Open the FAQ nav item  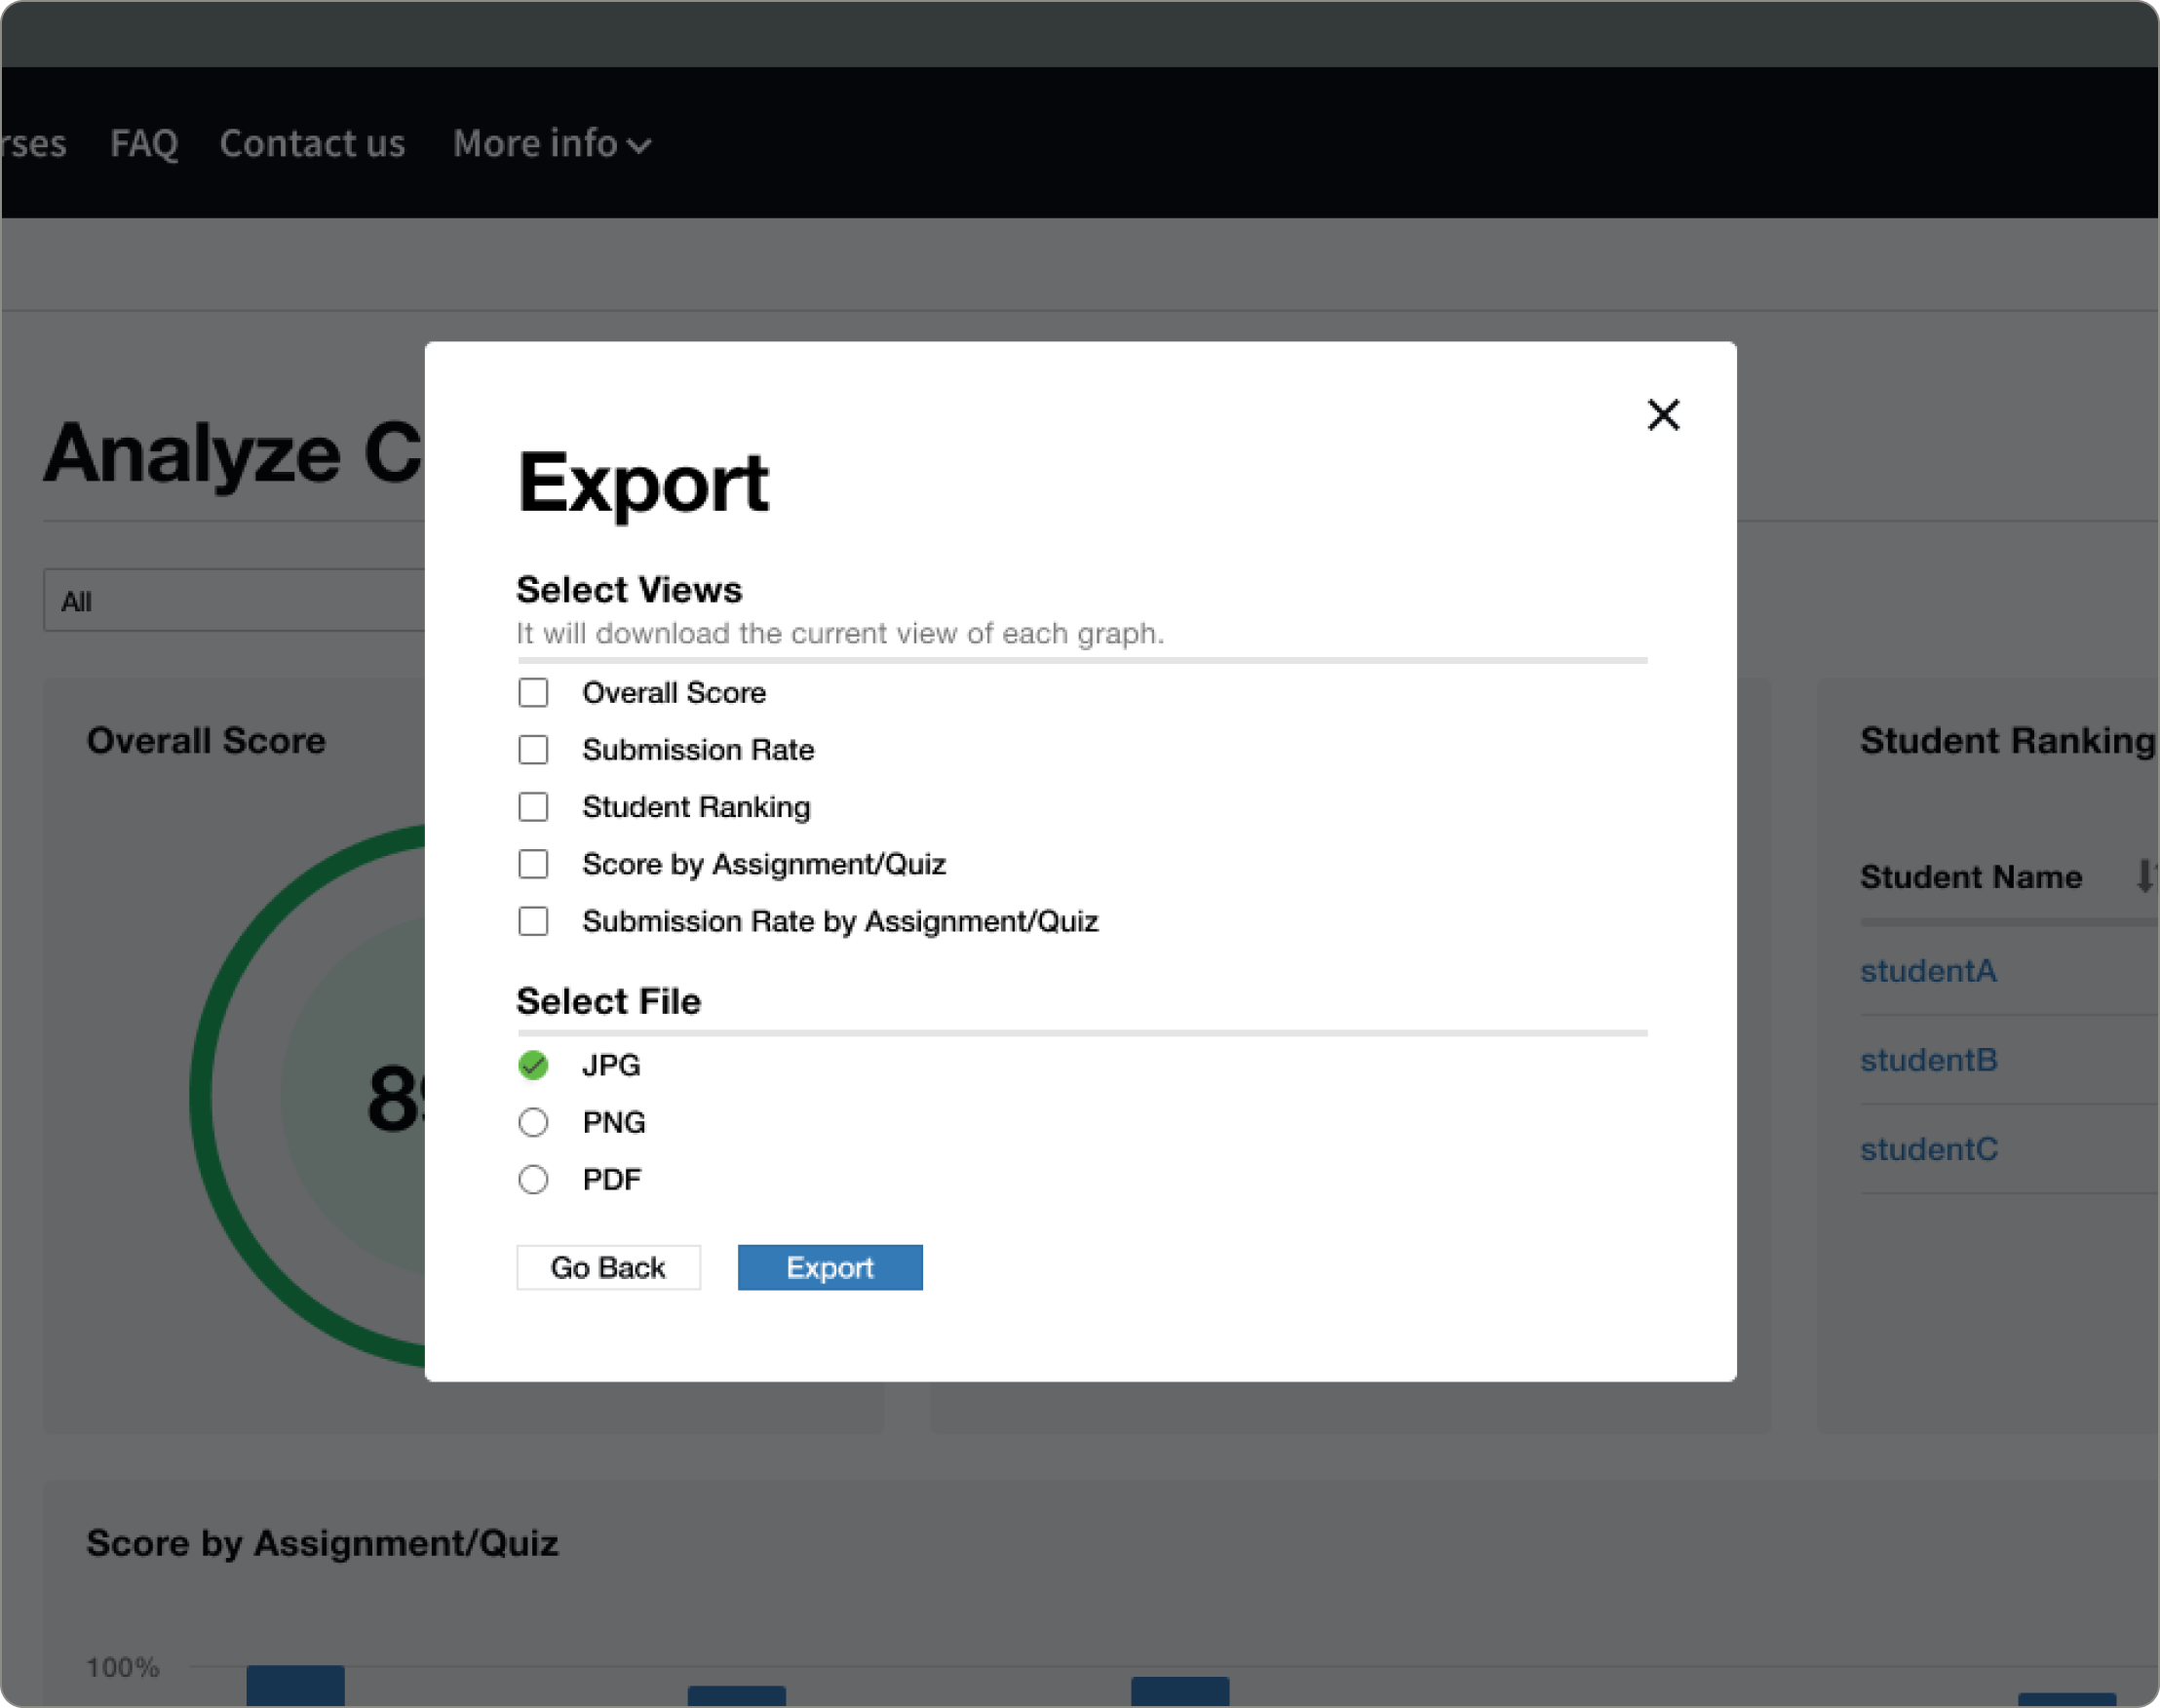click(x=144, y=144)
